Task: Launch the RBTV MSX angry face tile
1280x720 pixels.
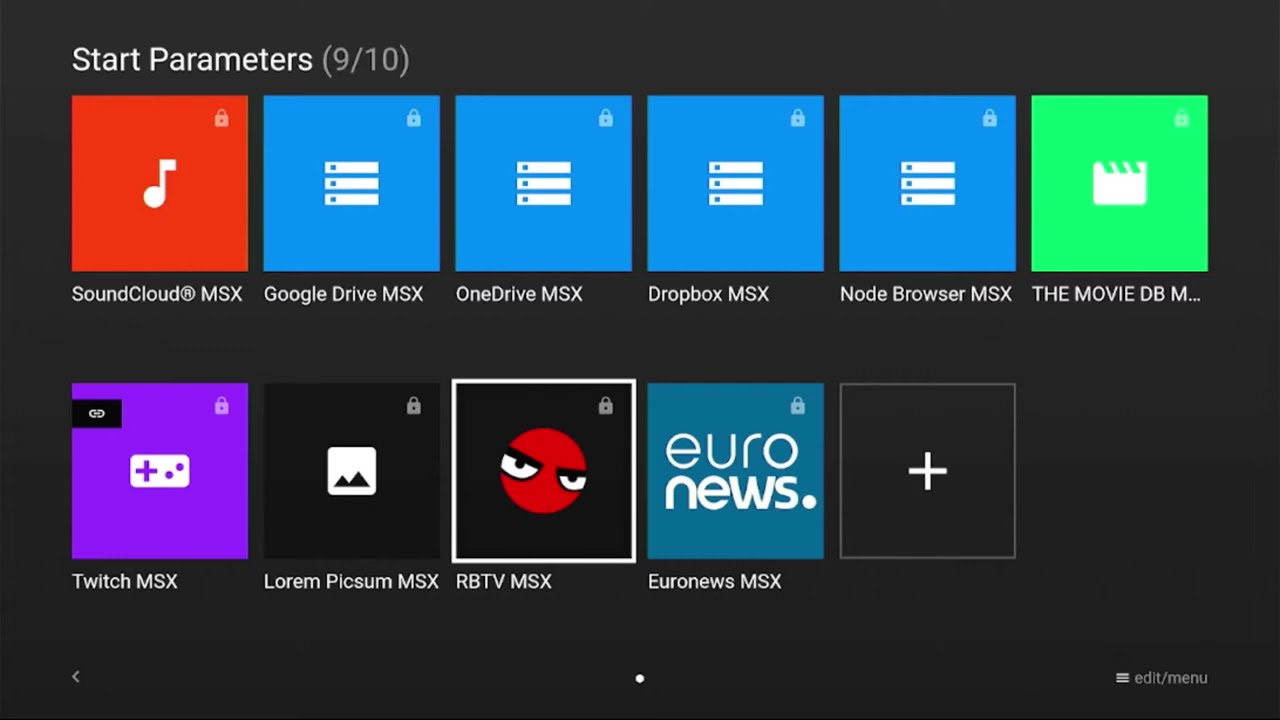Action: point(544,471)
